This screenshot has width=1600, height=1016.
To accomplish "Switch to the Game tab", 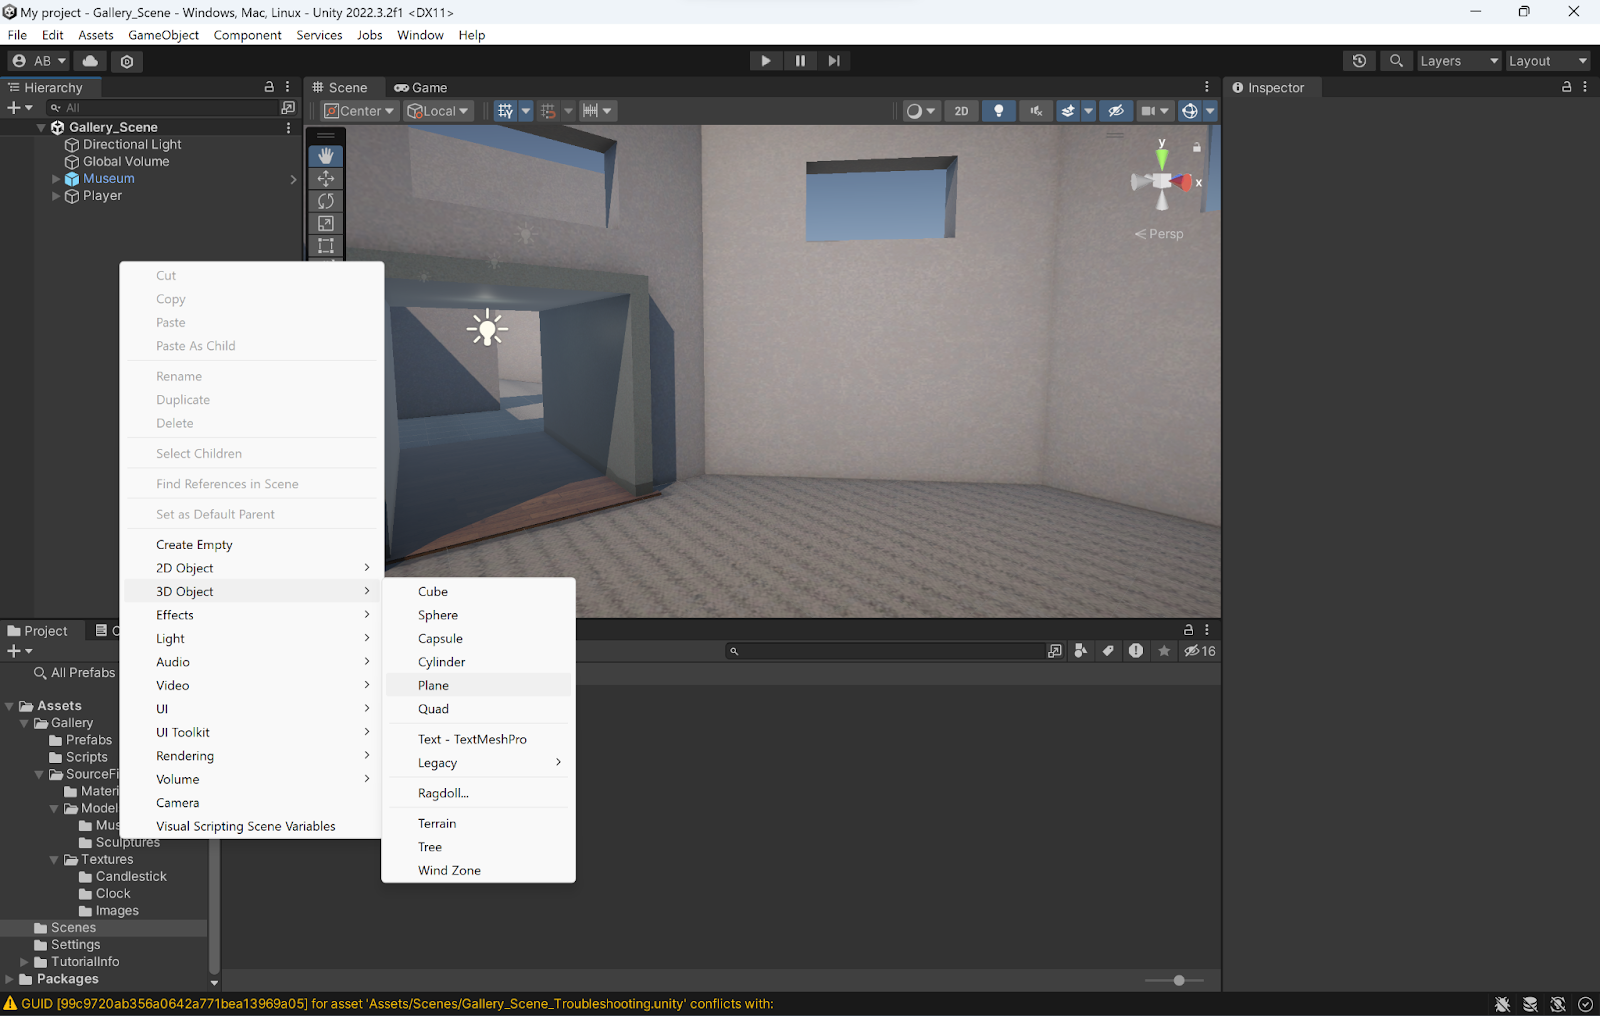I will tap(421, 88).
